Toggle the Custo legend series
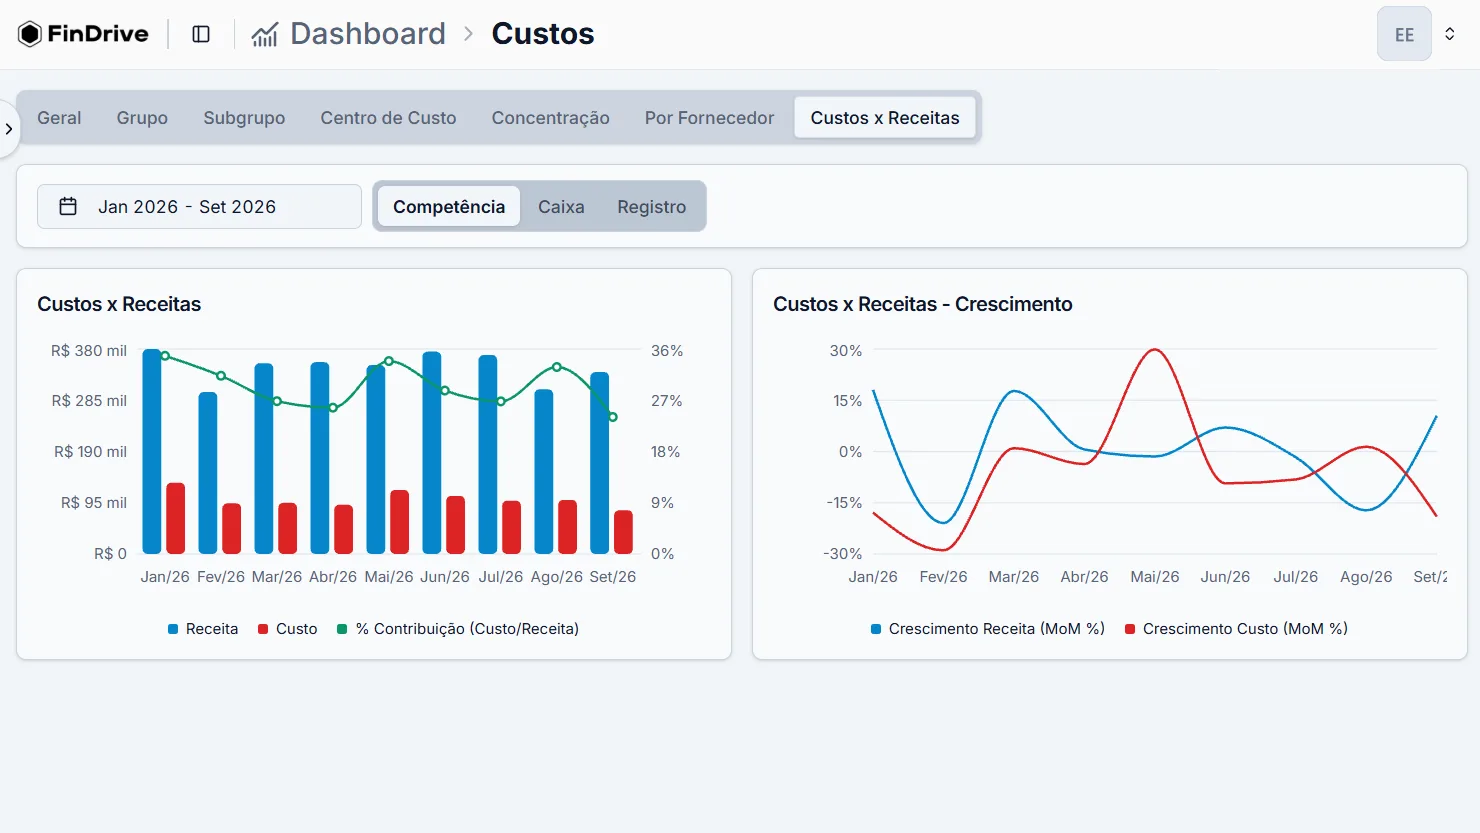1480x833 pixels. point(288,629)
